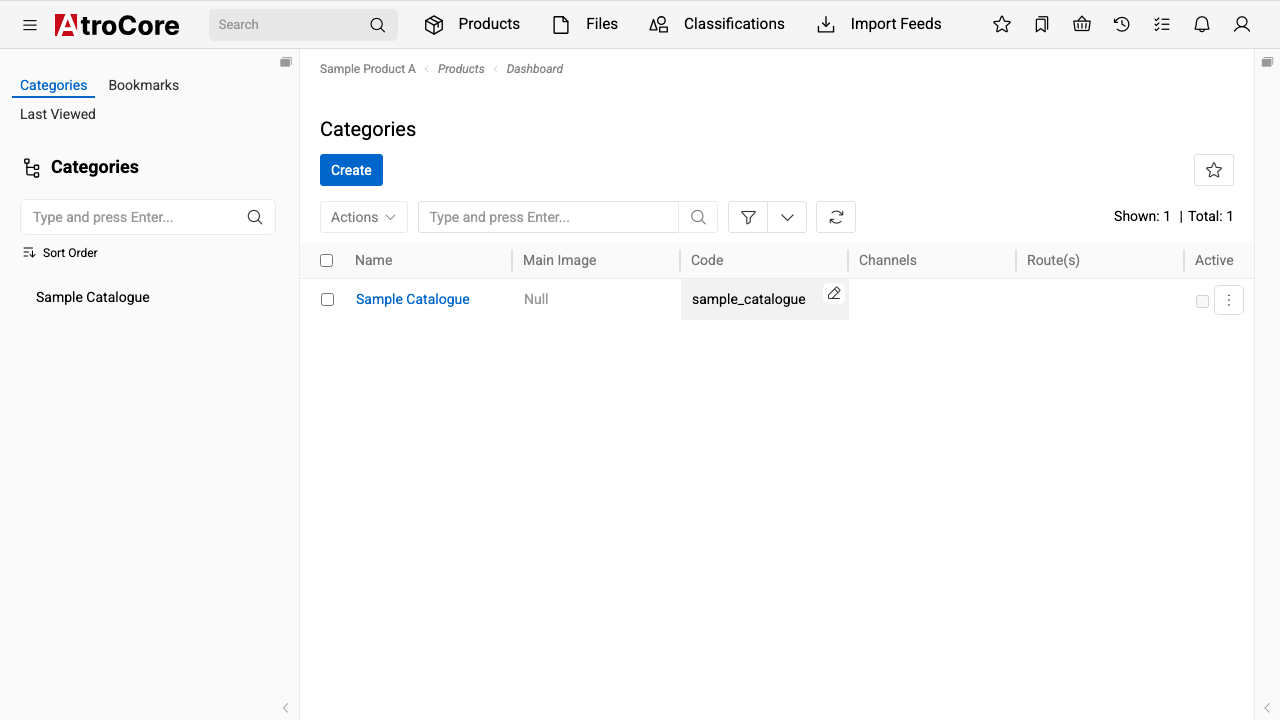Sort by Name column header
The image size is (1280, 720).
pyautogui.click(x=374, y=260)
